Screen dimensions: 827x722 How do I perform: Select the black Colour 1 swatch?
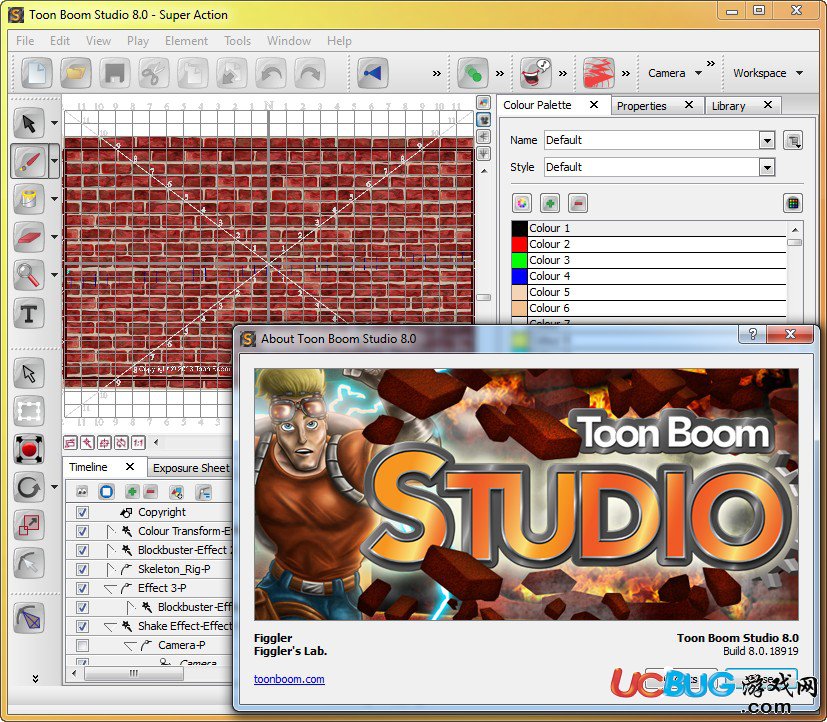520,228
